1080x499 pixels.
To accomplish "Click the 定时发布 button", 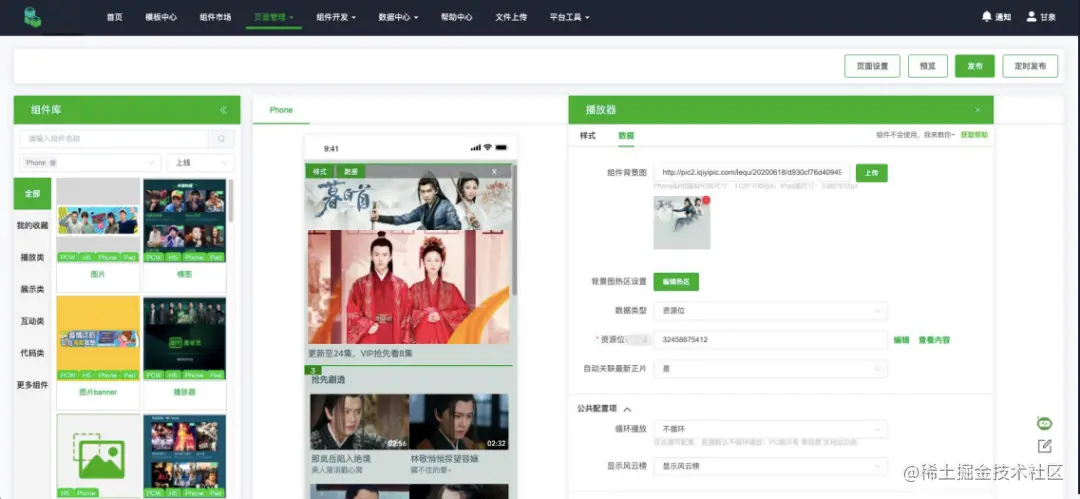I will tap(1030, 66).
